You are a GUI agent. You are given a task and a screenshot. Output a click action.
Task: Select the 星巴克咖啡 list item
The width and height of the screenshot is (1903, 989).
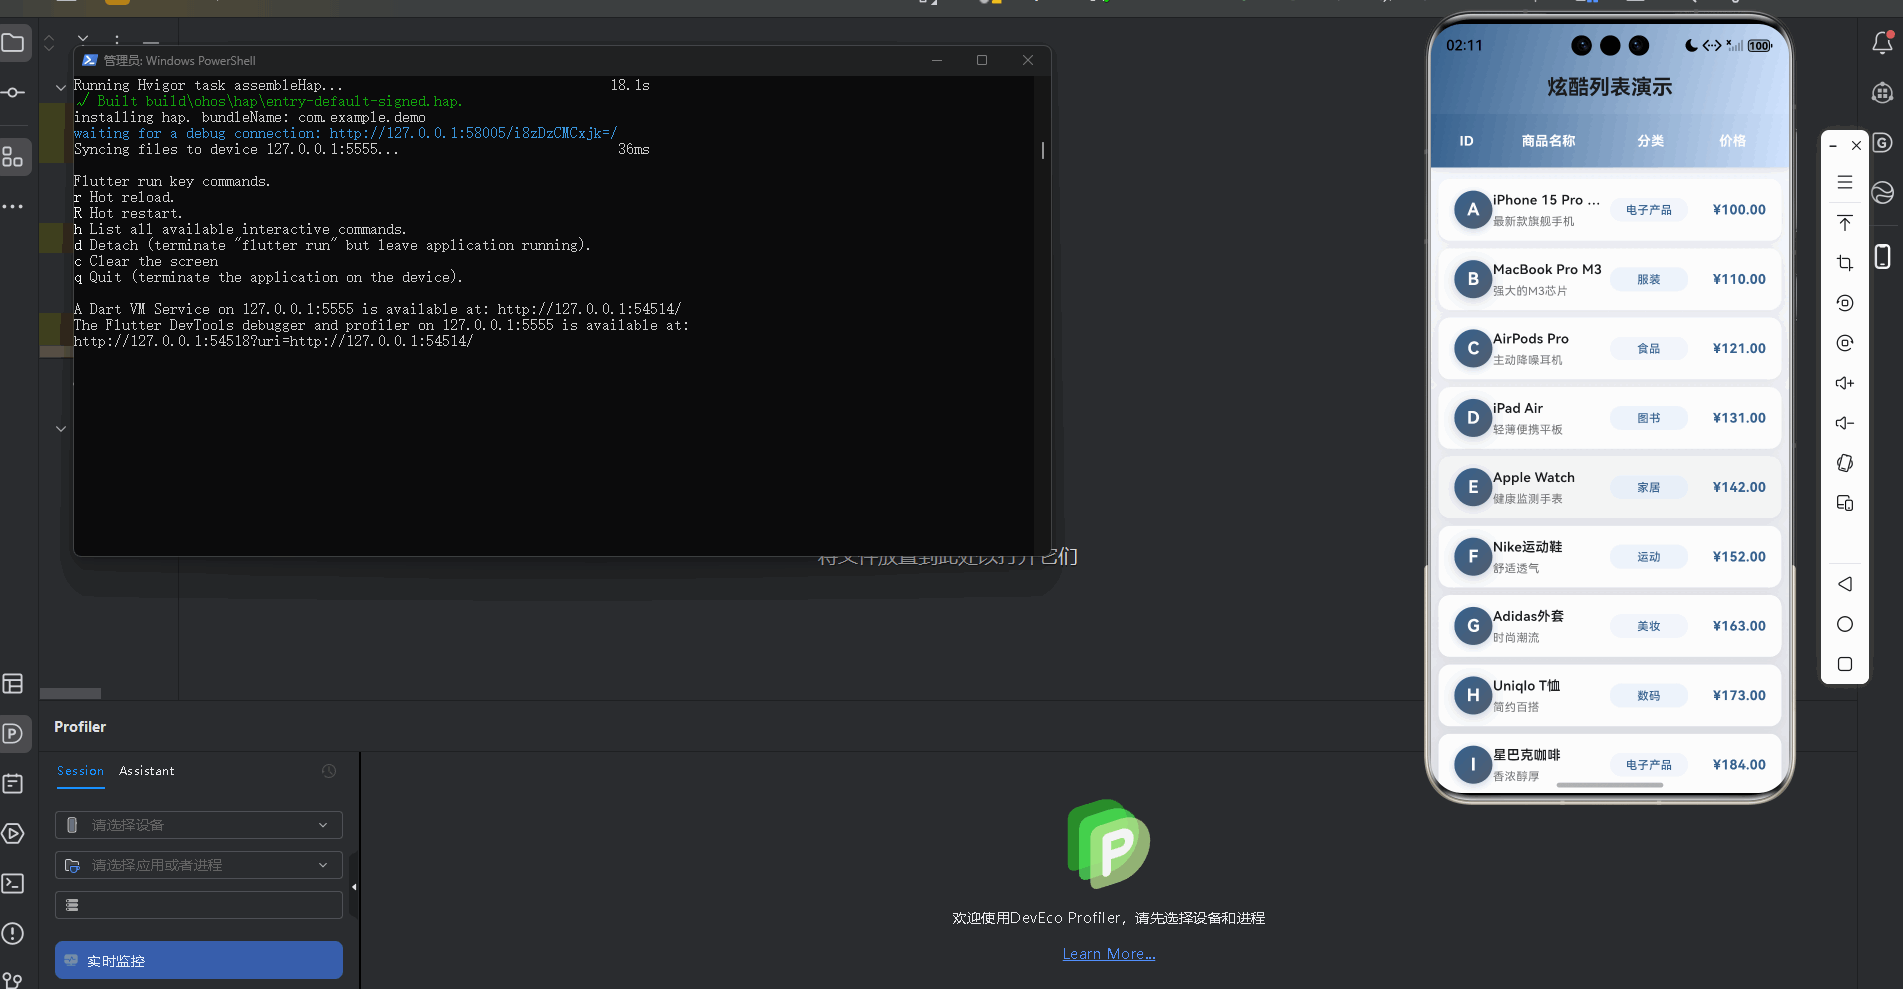coord(1609,763)
